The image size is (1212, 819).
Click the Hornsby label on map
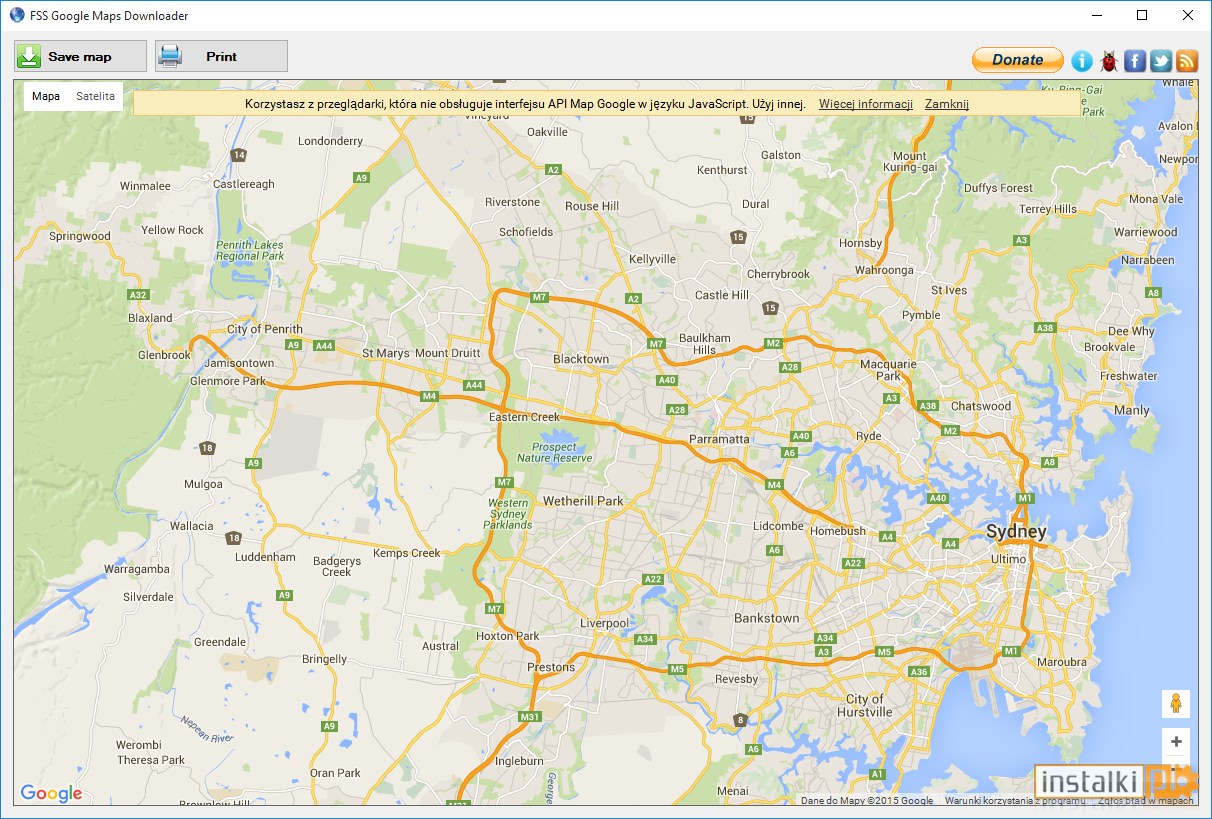click(861, 243)
